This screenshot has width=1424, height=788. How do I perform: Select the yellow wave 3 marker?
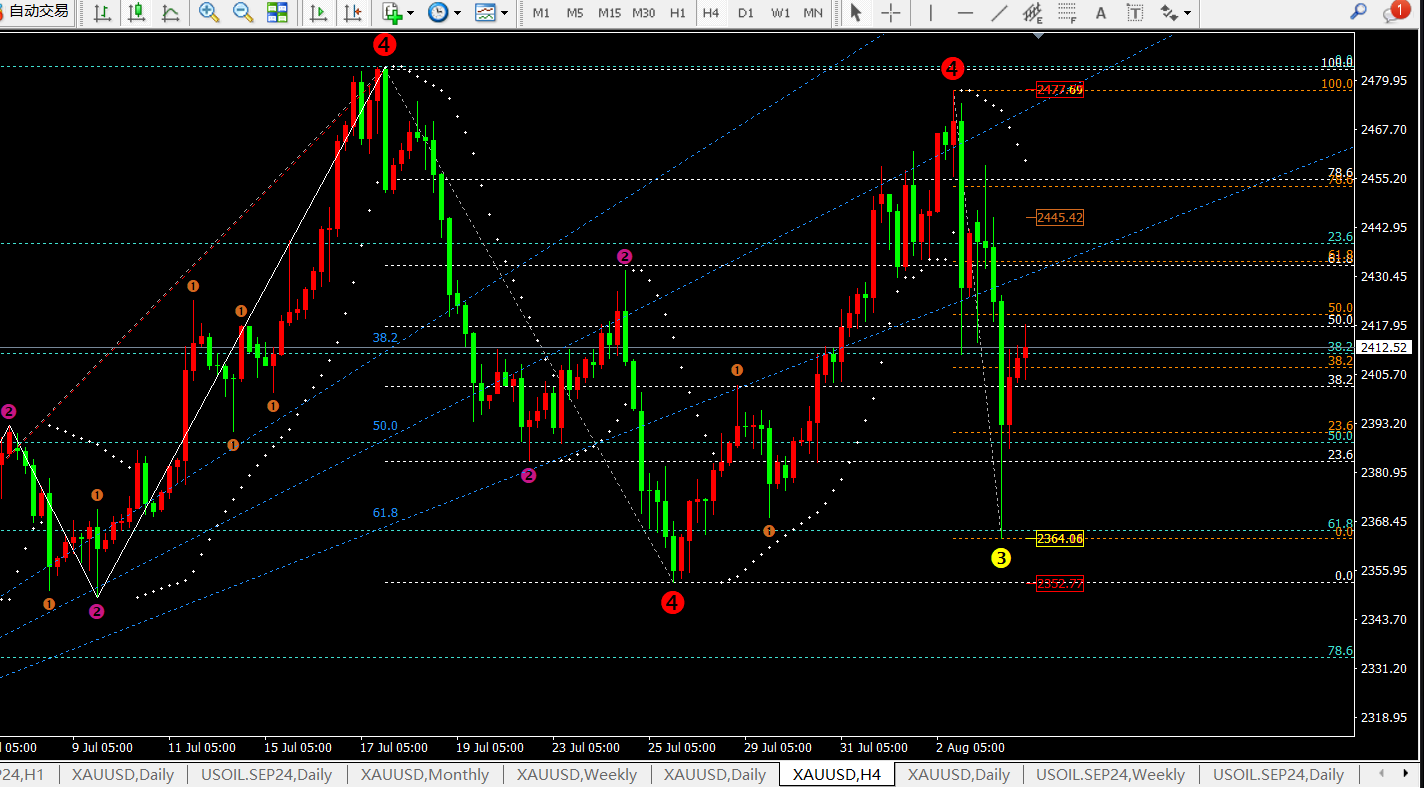click(x=1001, y=558)
